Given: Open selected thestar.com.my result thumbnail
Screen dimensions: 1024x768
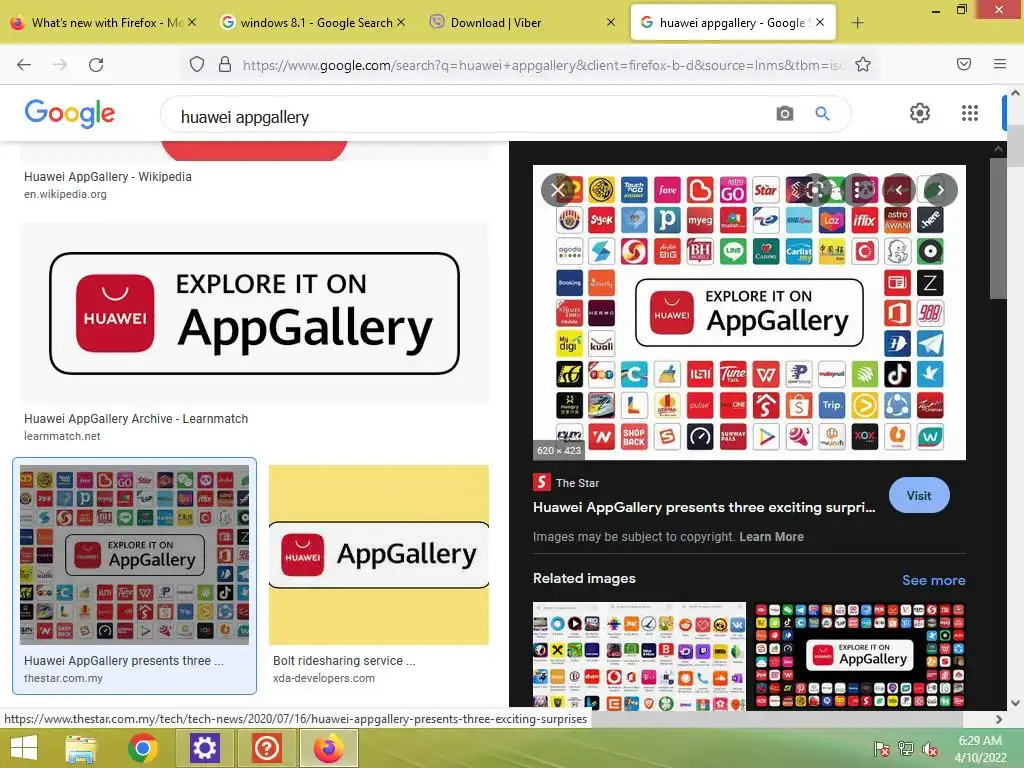Looking at the screenshot, I should [135, 554].
